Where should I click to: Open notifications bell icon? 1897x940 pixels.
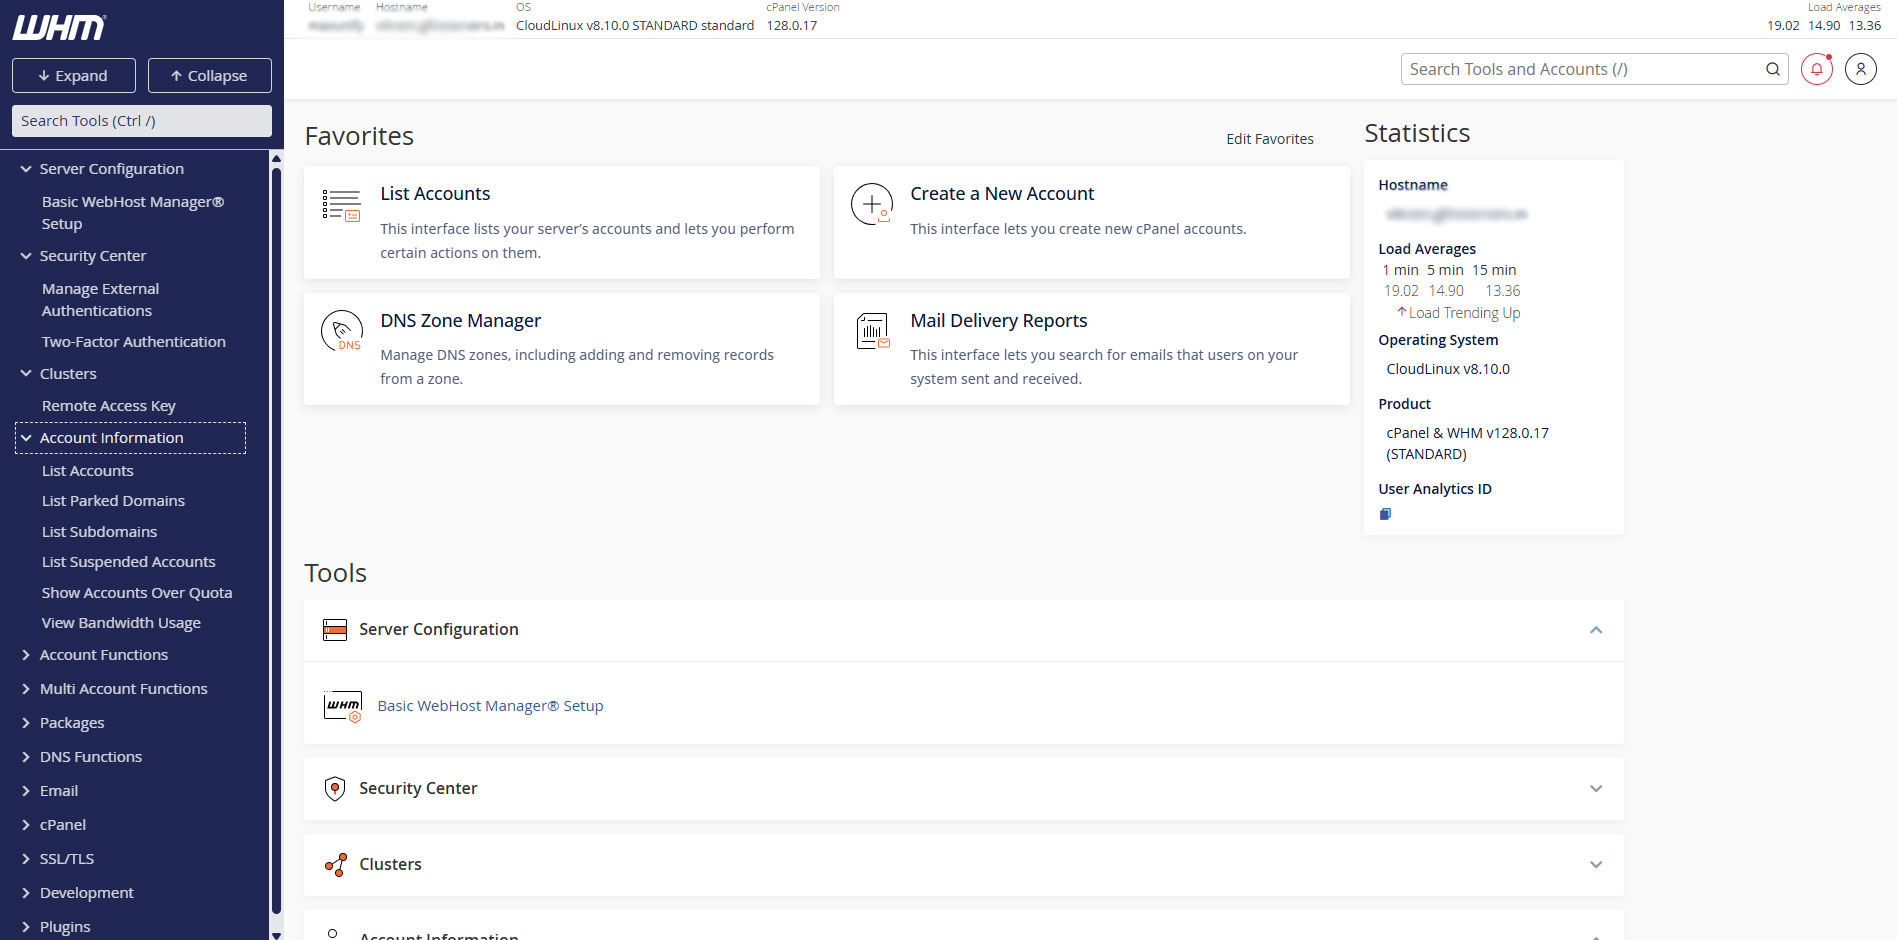point(1816,69)
